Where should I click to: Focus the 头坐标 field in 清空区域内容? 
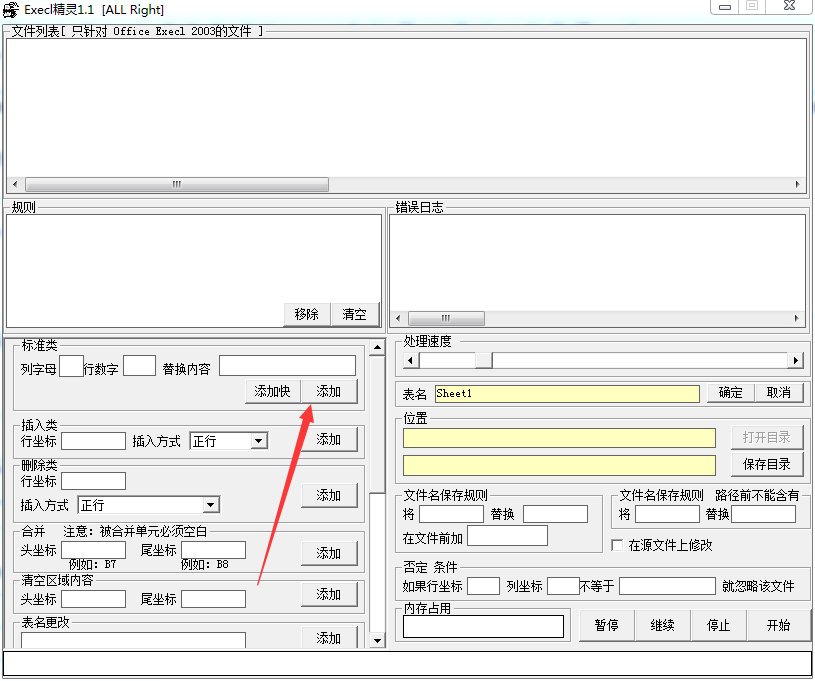tap(94, 599)
